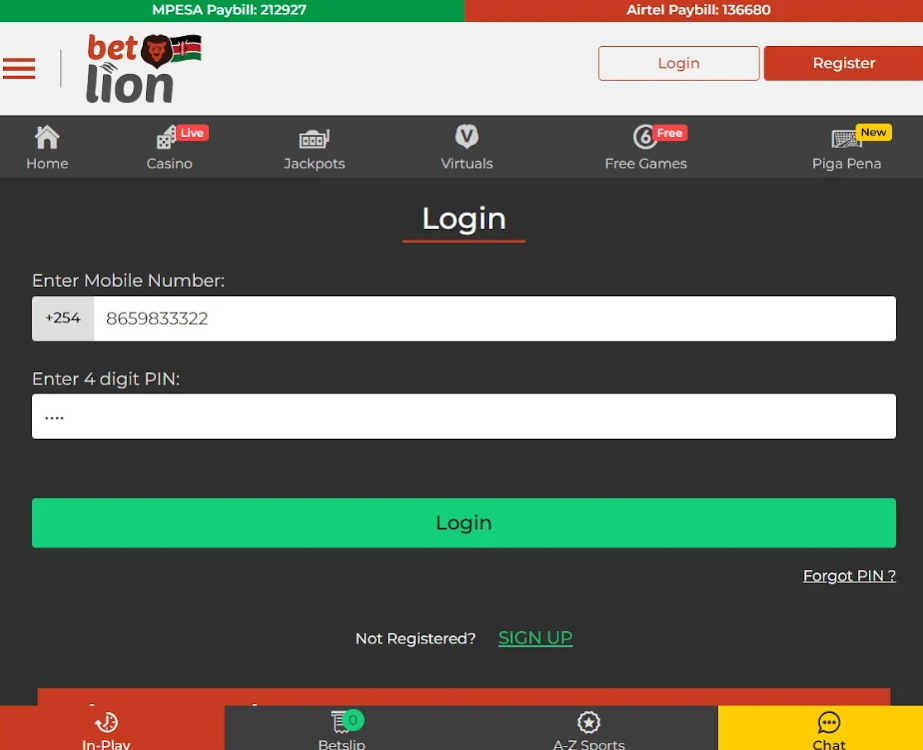Switch to In-Play tab
The height and width of the screenshot is (750, 923).
click(x=106, y=727)
